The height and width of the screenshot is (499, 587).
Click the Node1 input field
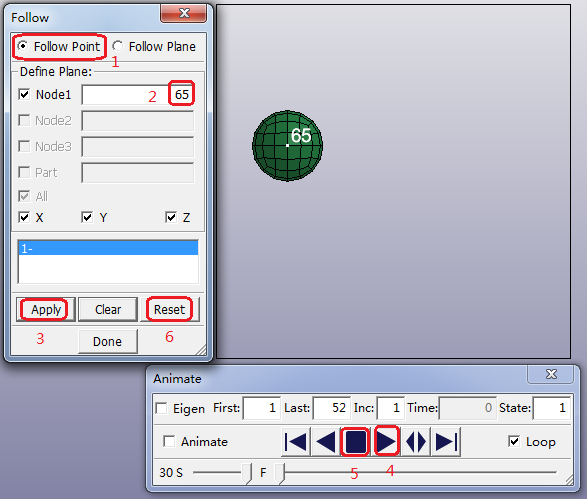138,94
